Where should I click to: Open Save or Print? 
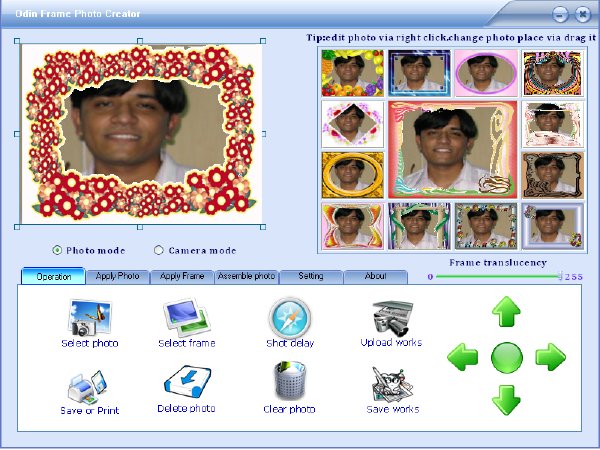(x=90, y=392)
